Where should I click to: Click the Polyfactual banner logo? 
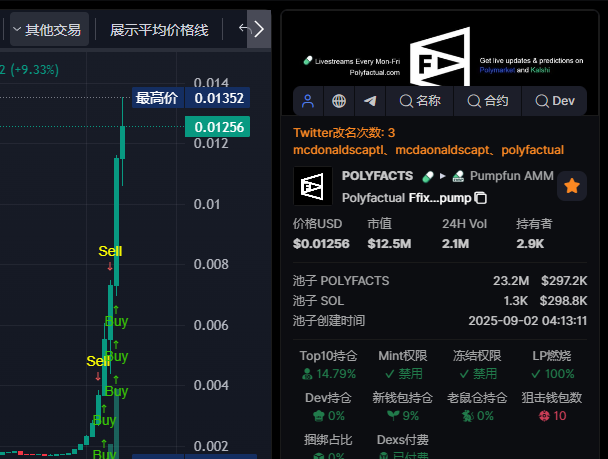pyautogui.click(x=440, y=57)
